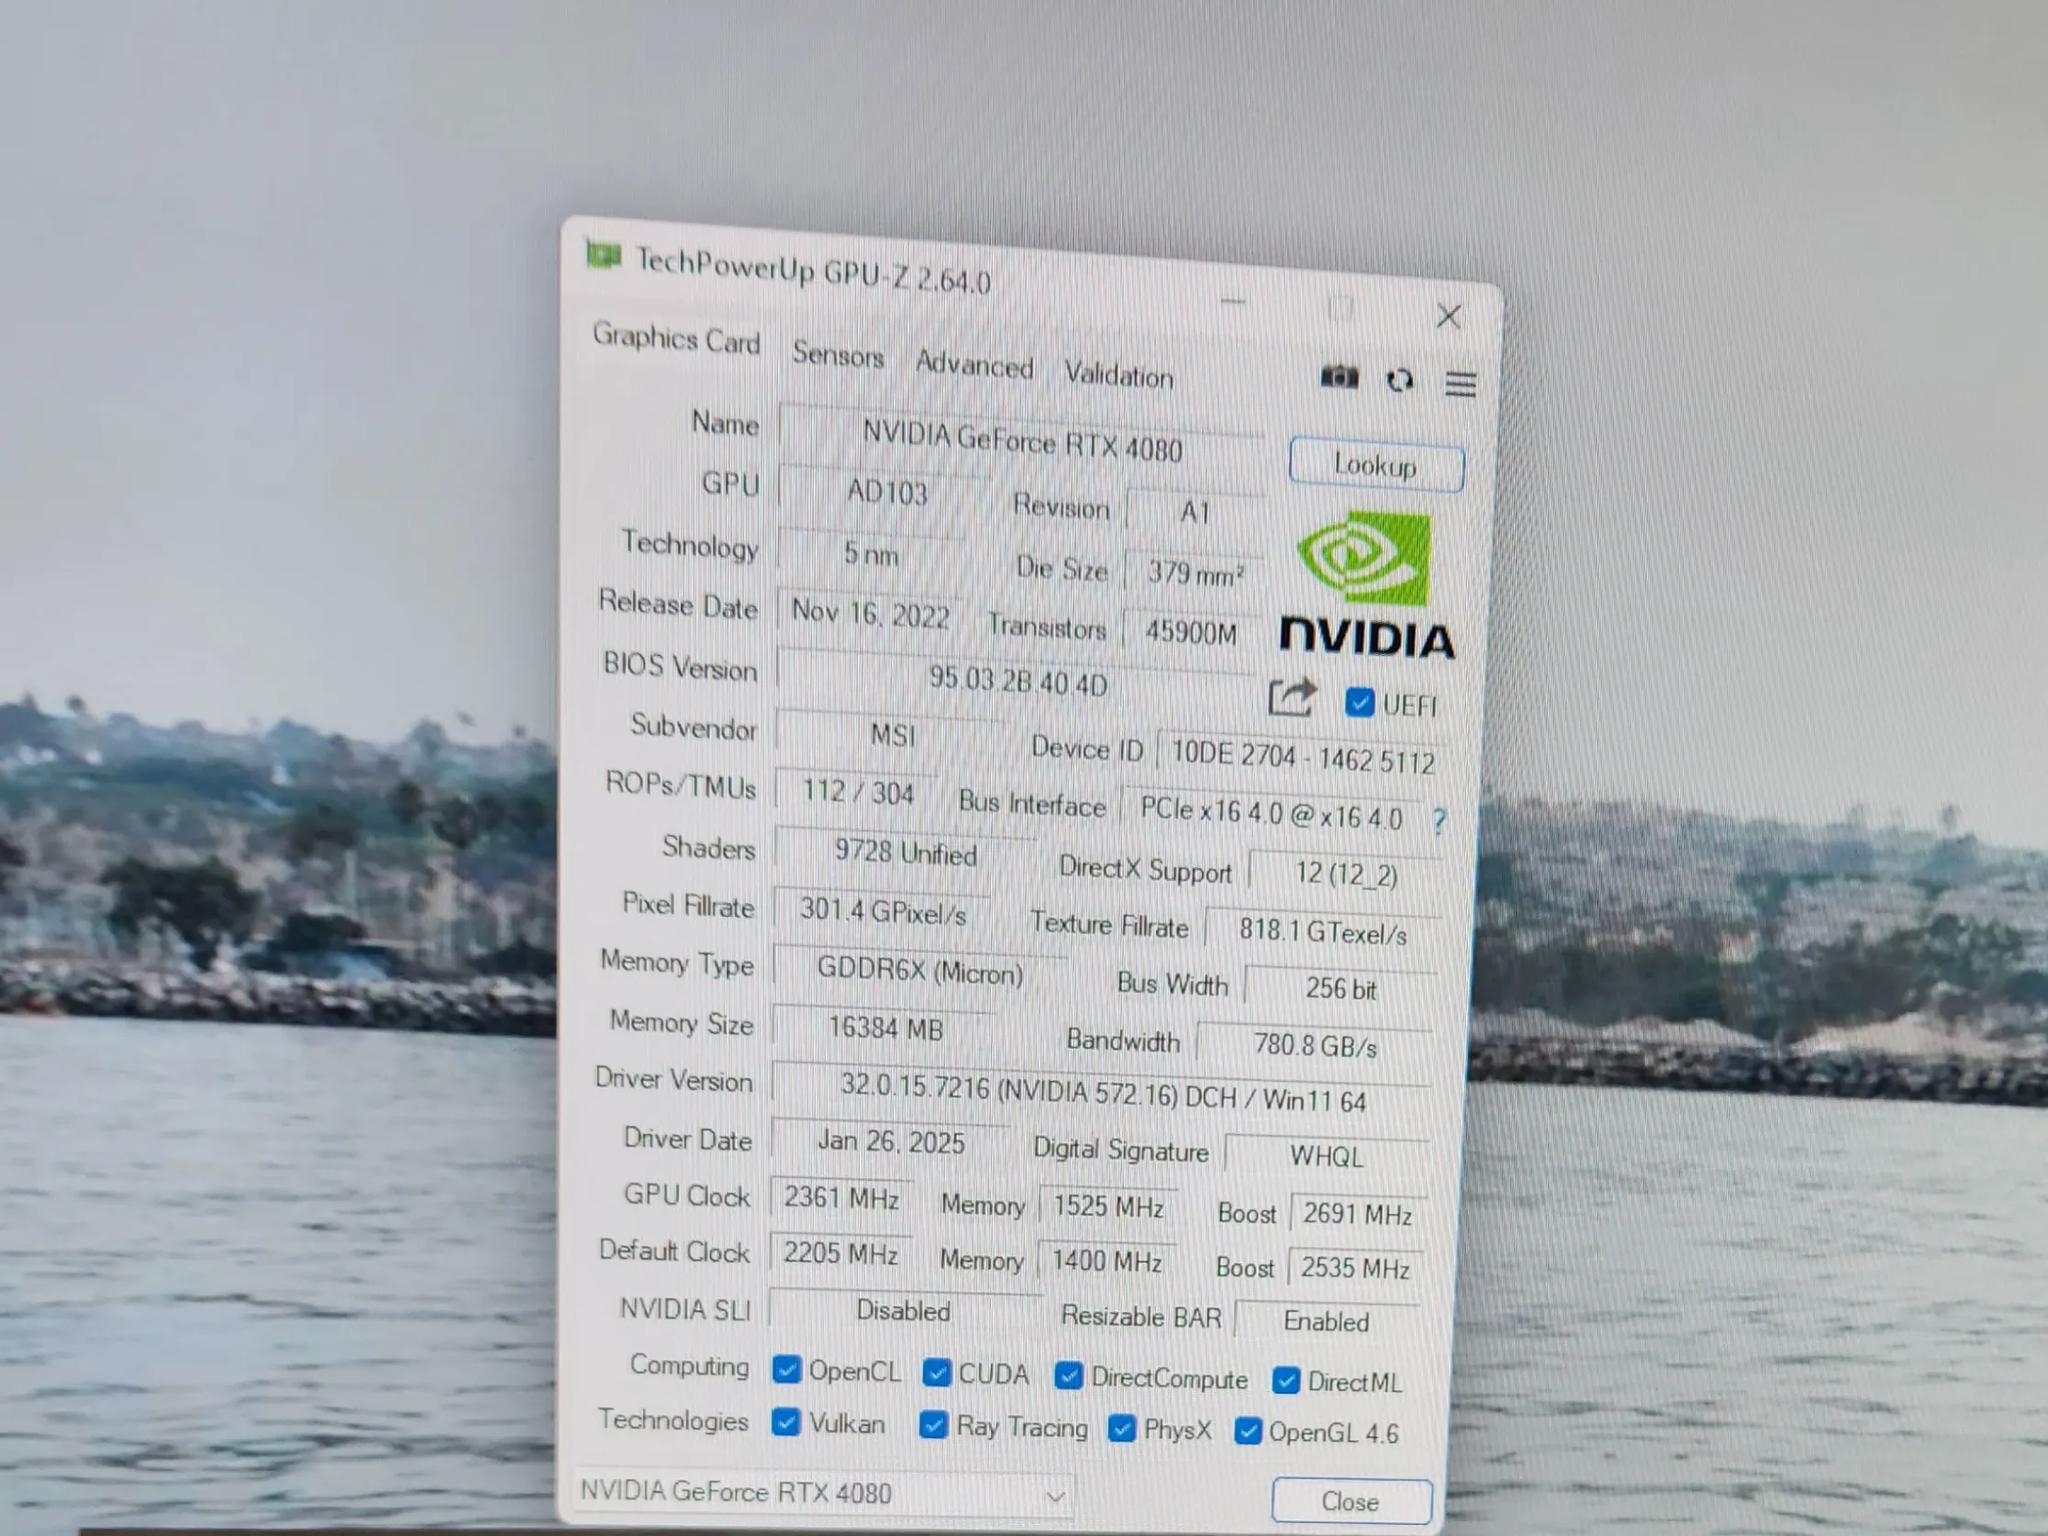This screenshot has height=1536, width=2048.
Task: Click the Resizable BAR value Enabled
Action: [x=1326, y=1321]
